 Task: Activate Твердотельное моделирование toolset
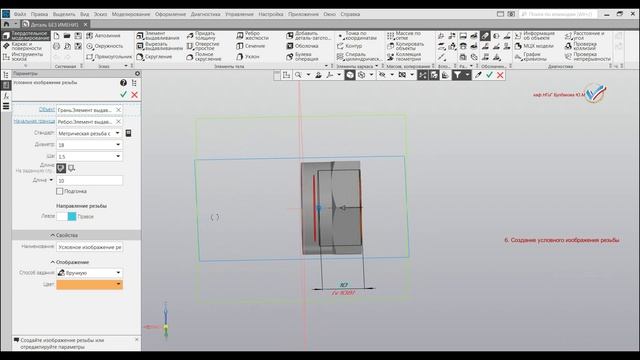26,36
